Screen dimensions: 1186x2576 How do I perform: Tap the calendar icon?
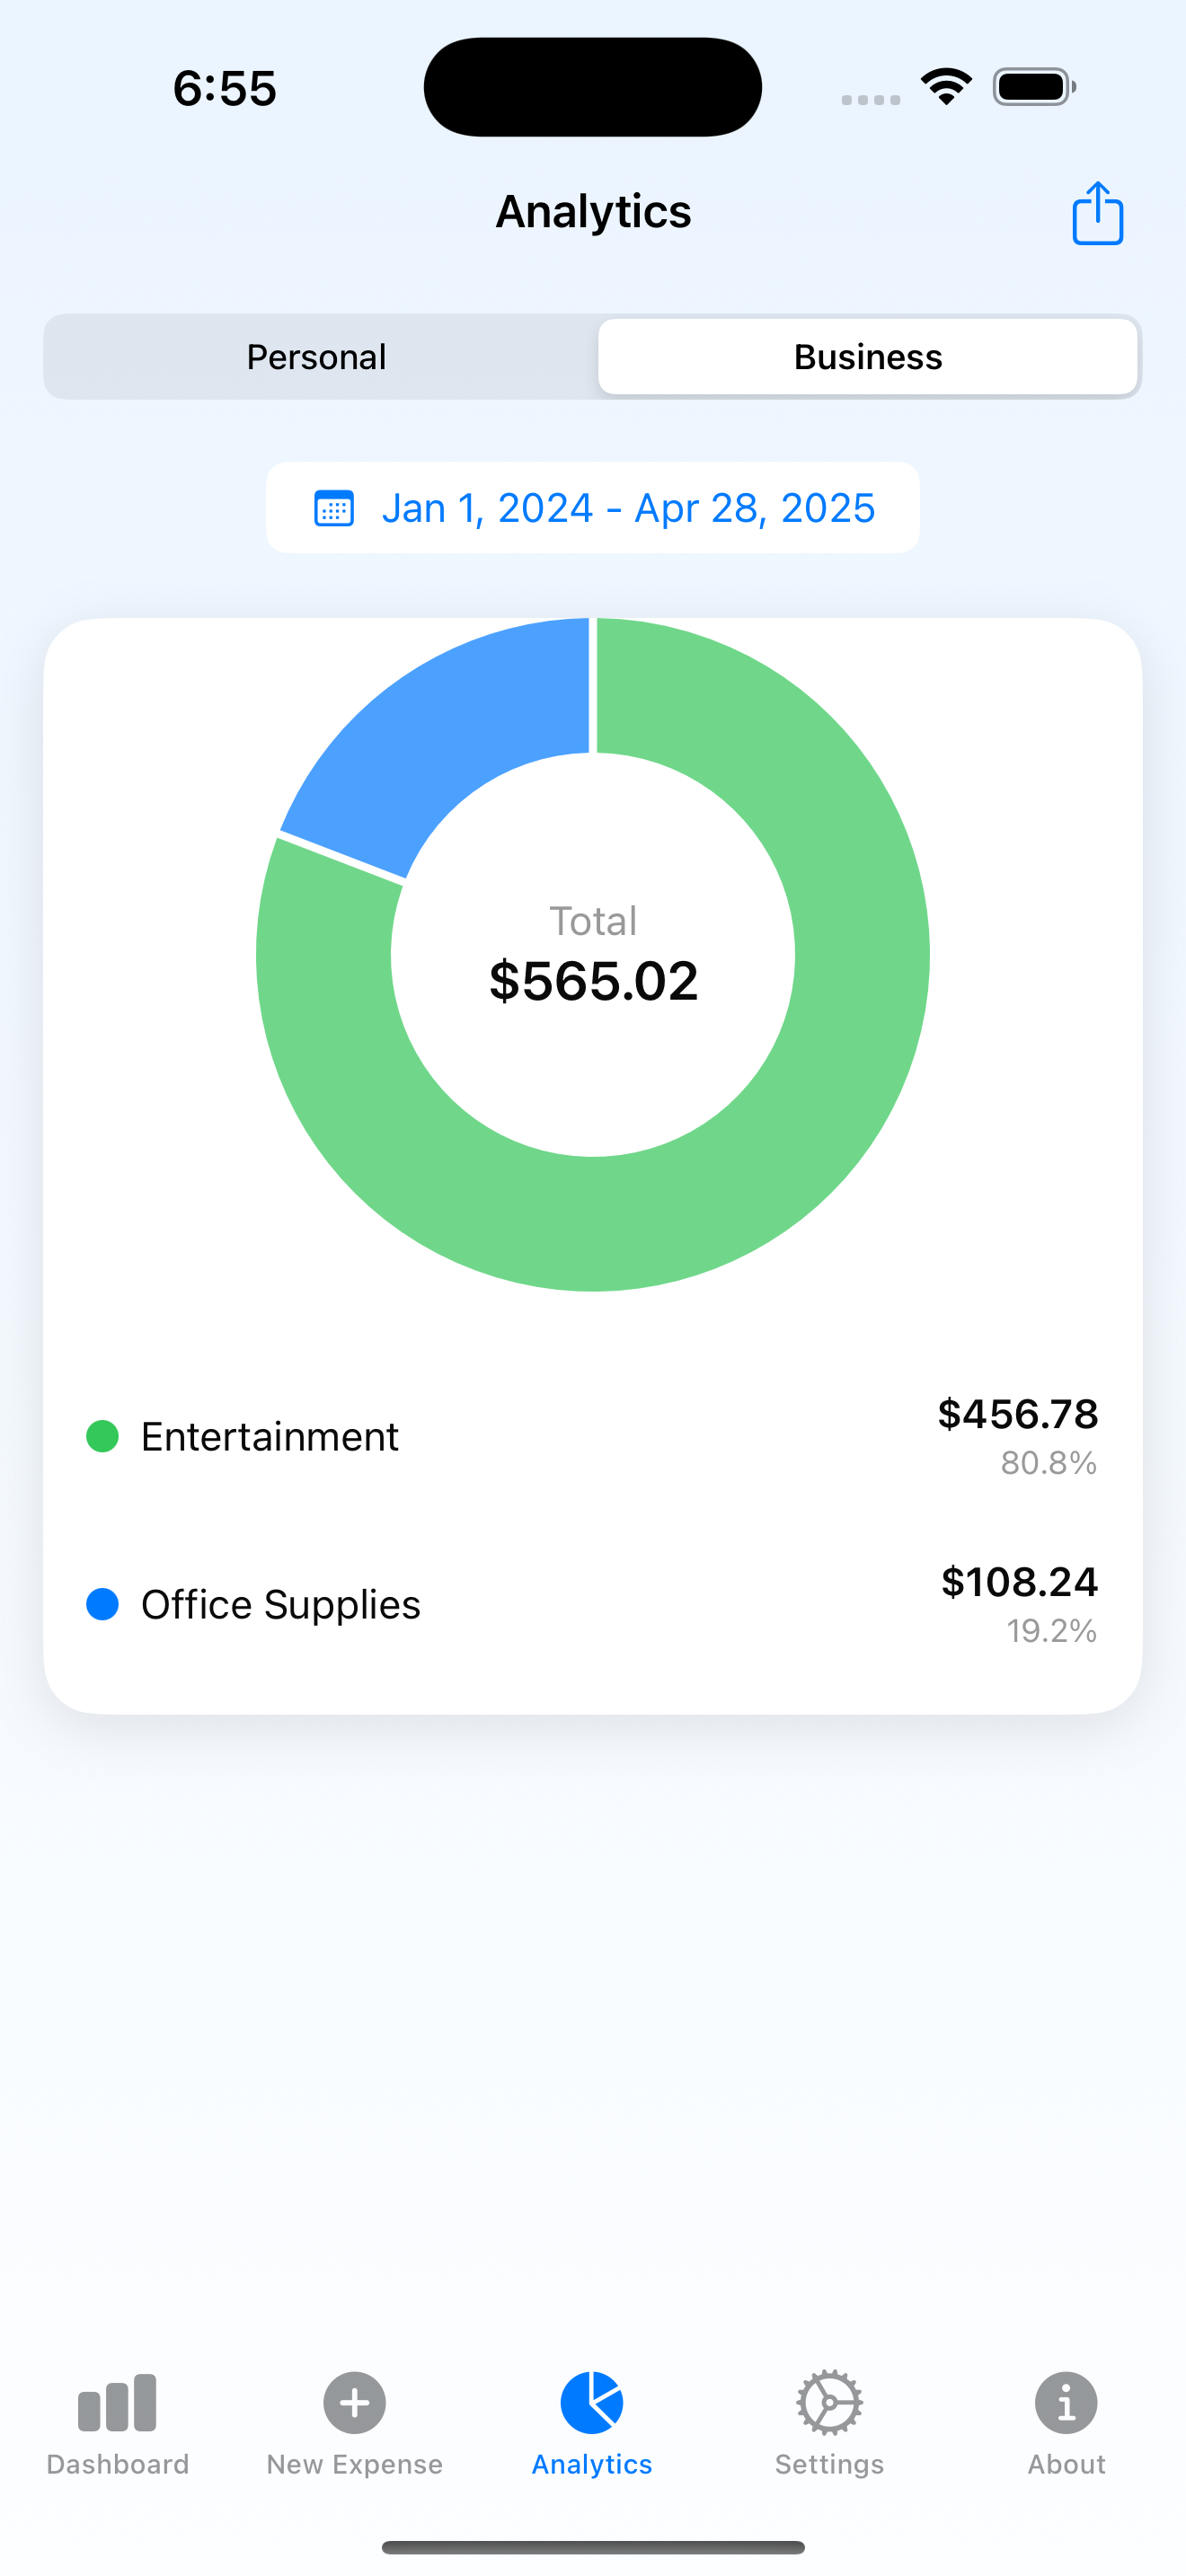tap(334, 508)
